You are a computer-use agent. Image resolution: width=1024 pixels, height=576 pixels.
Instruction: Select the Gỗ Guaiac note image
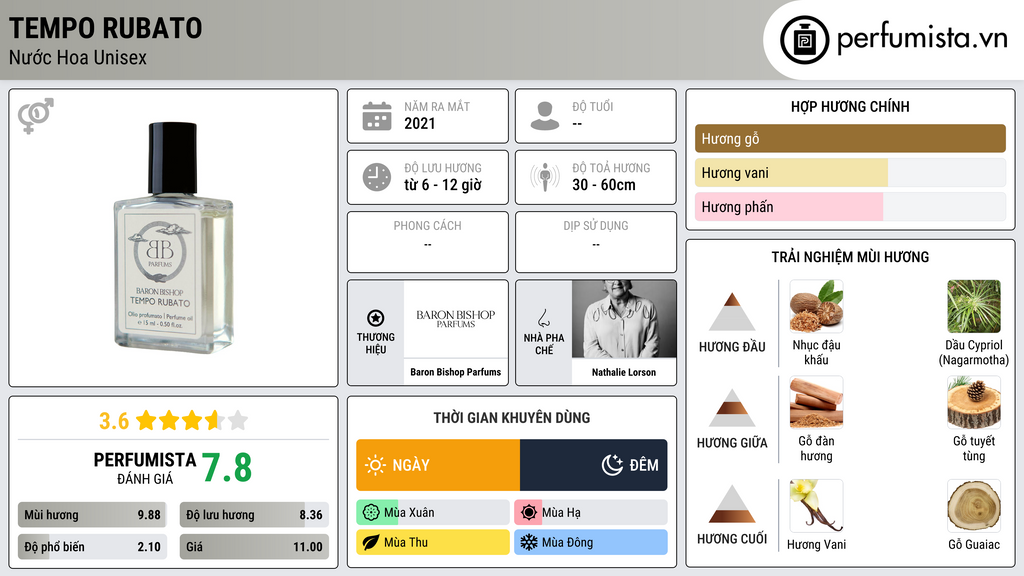(x=974, y=505)
